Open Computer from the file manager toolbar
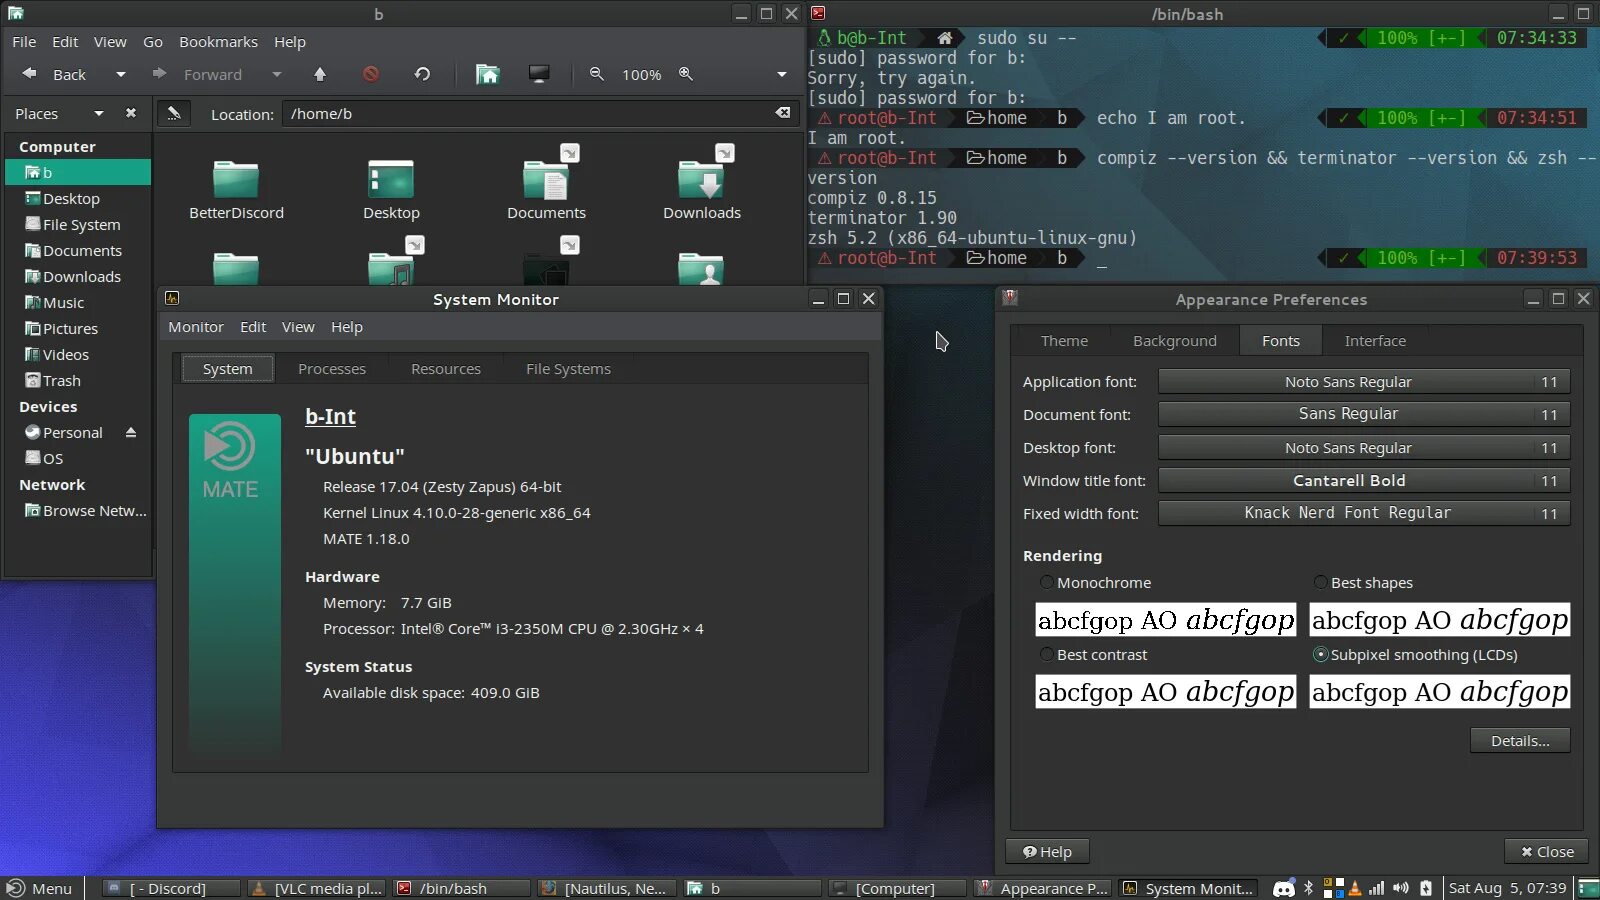 [539, 74]
